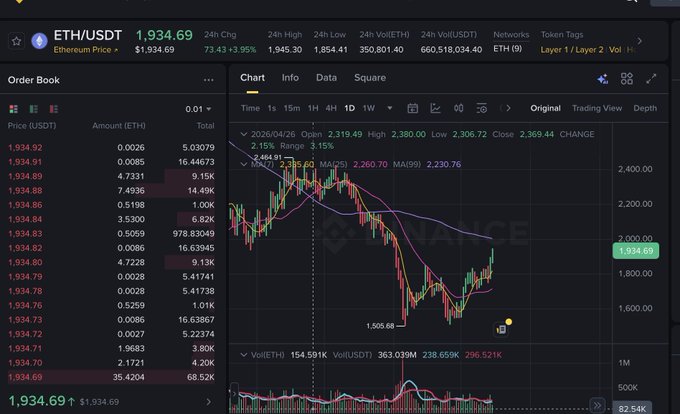This screenshot has height=414, width=680.
Task: Select the Original chart view
Action: (545, 108)
